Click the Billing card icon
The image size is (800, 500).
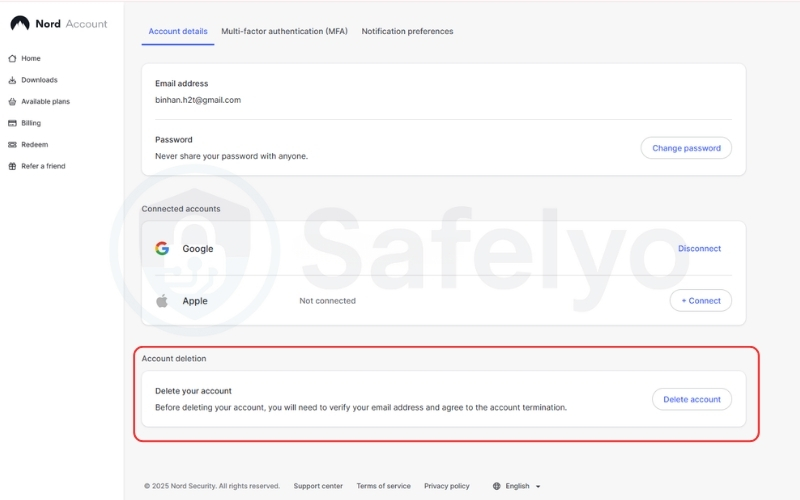click(12, 123)
